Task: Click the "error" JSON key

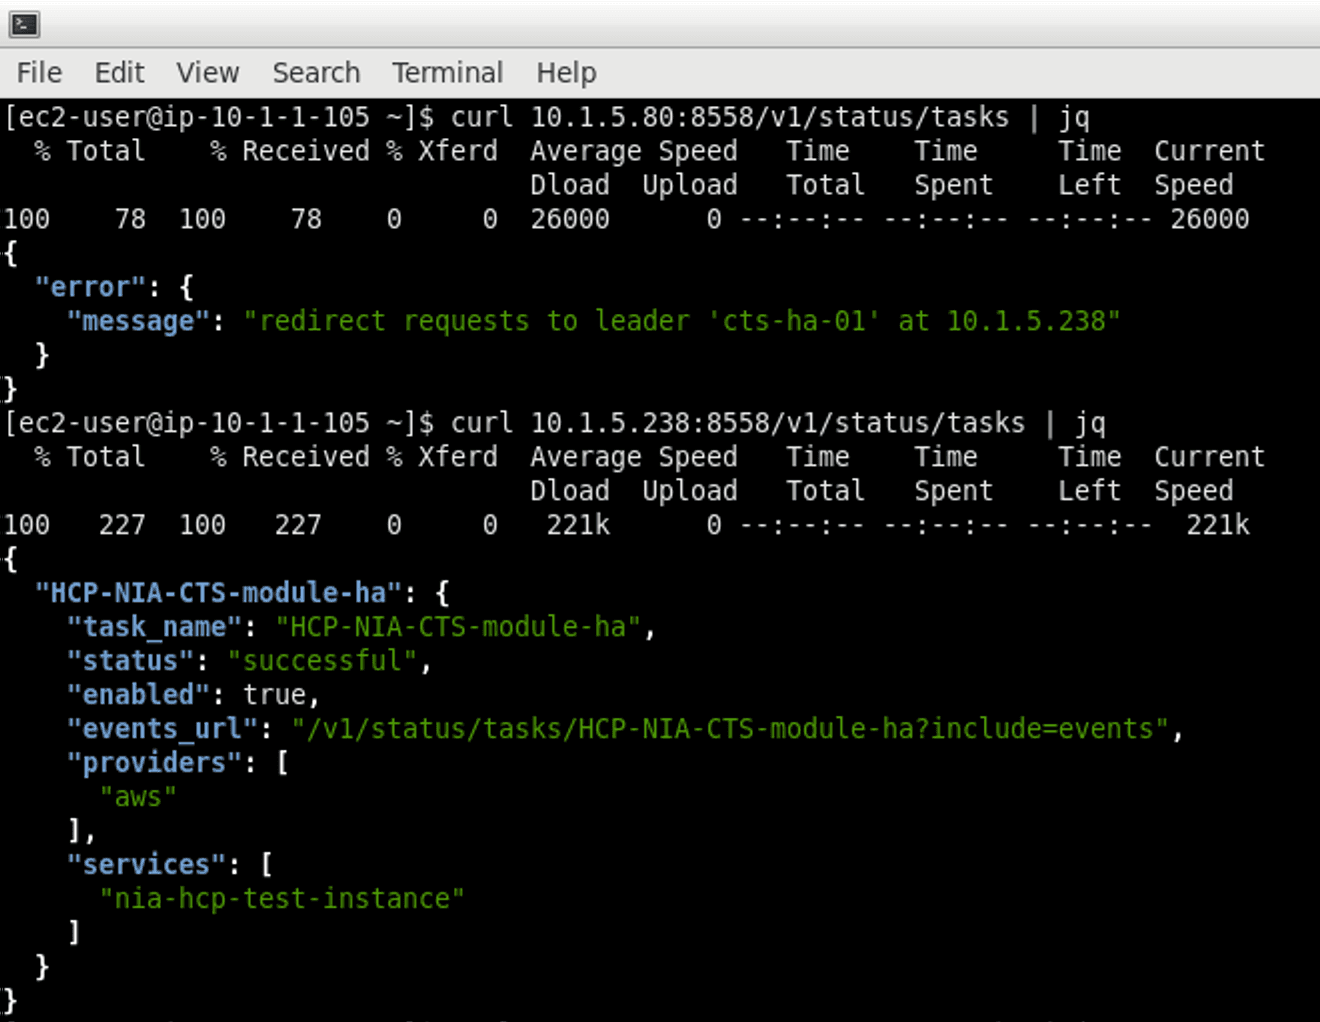Action: (90, 288)
